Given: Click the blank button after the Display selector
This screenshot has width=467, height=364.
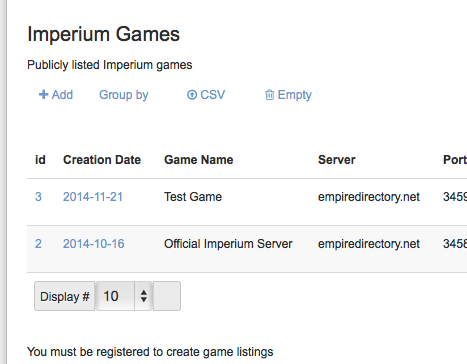Looking at the screenshot, I should [167, 296].
